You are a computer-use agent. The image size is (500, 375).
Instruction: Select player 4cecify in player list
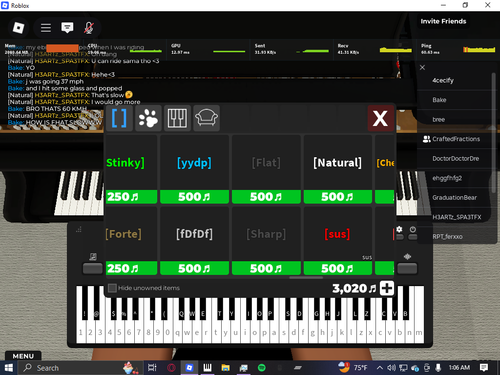tap(455, 80)
